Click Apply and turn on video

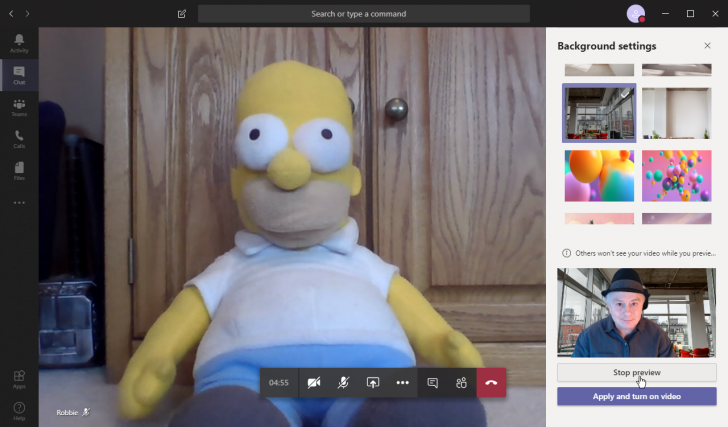637,396
